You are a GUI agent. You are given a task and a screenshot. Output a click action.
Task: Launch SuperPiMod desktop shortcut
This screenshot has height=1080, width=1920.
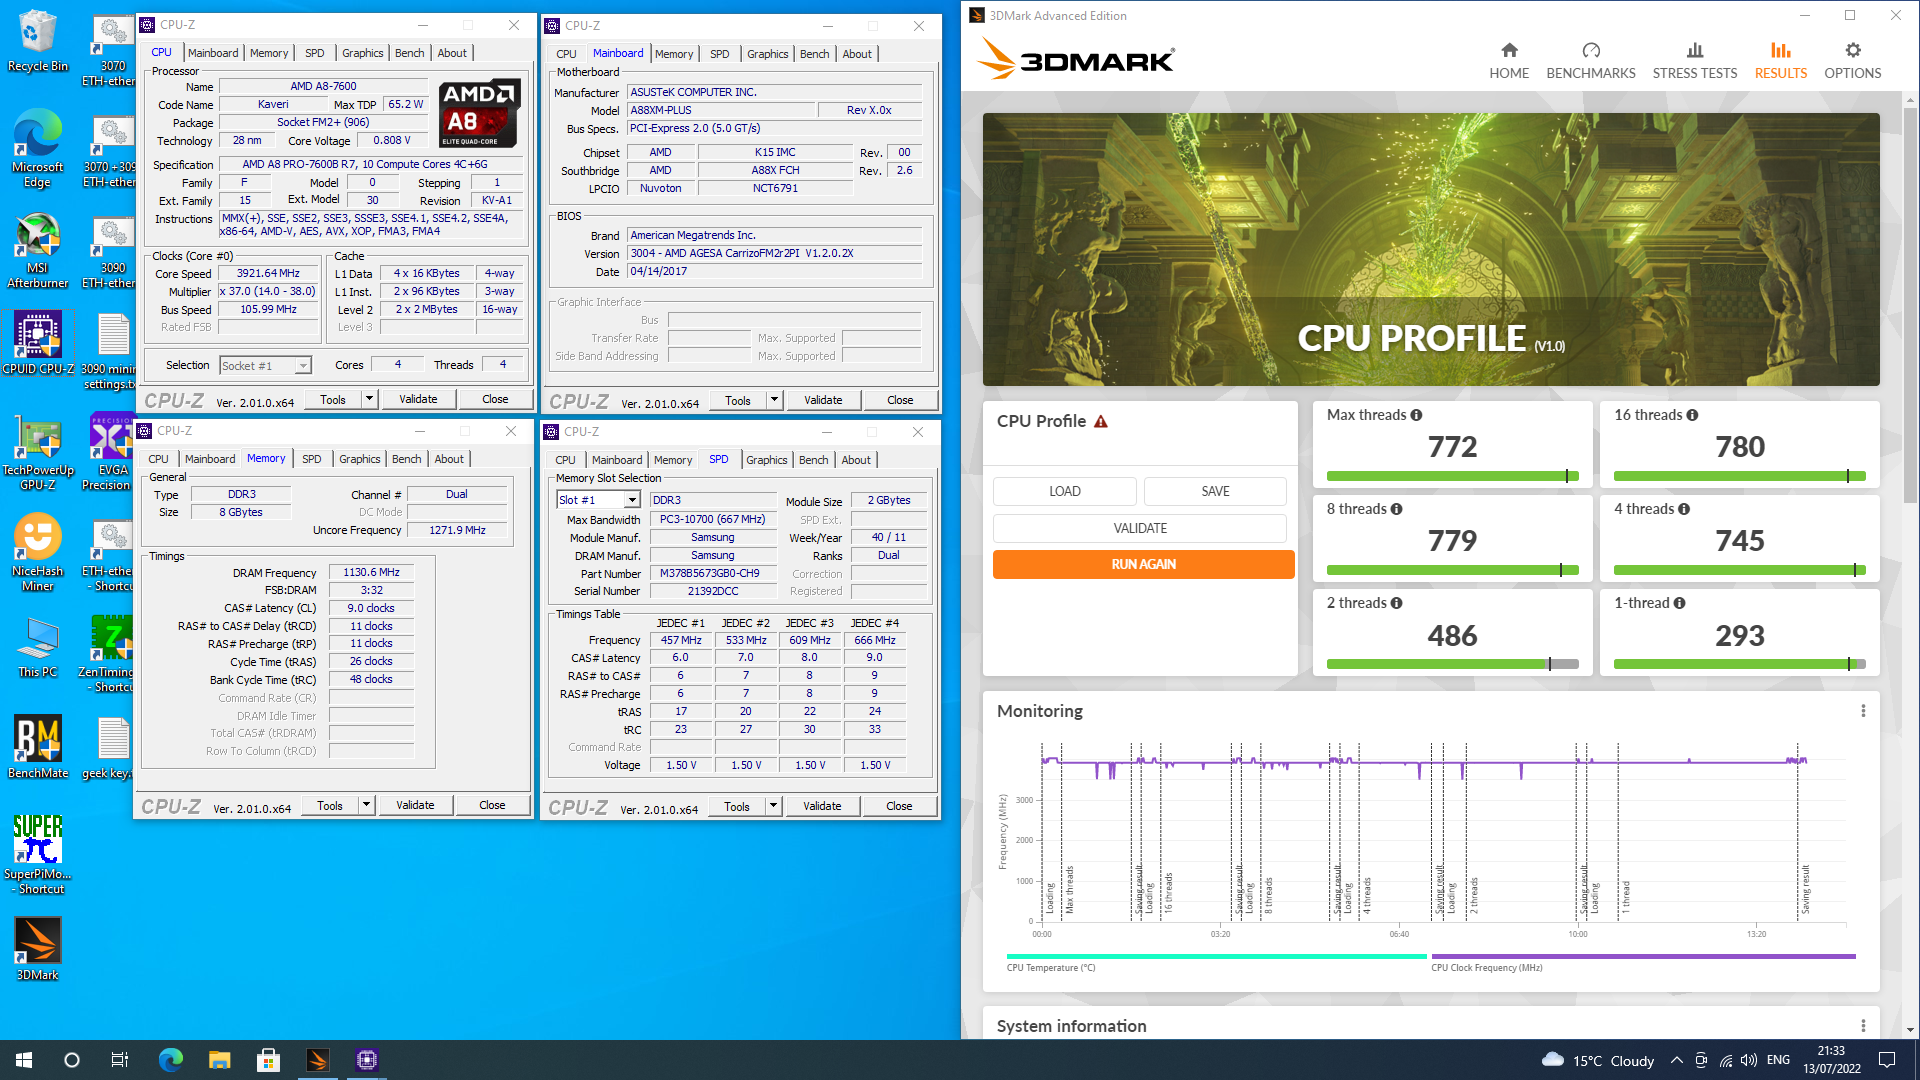point(37,854)
